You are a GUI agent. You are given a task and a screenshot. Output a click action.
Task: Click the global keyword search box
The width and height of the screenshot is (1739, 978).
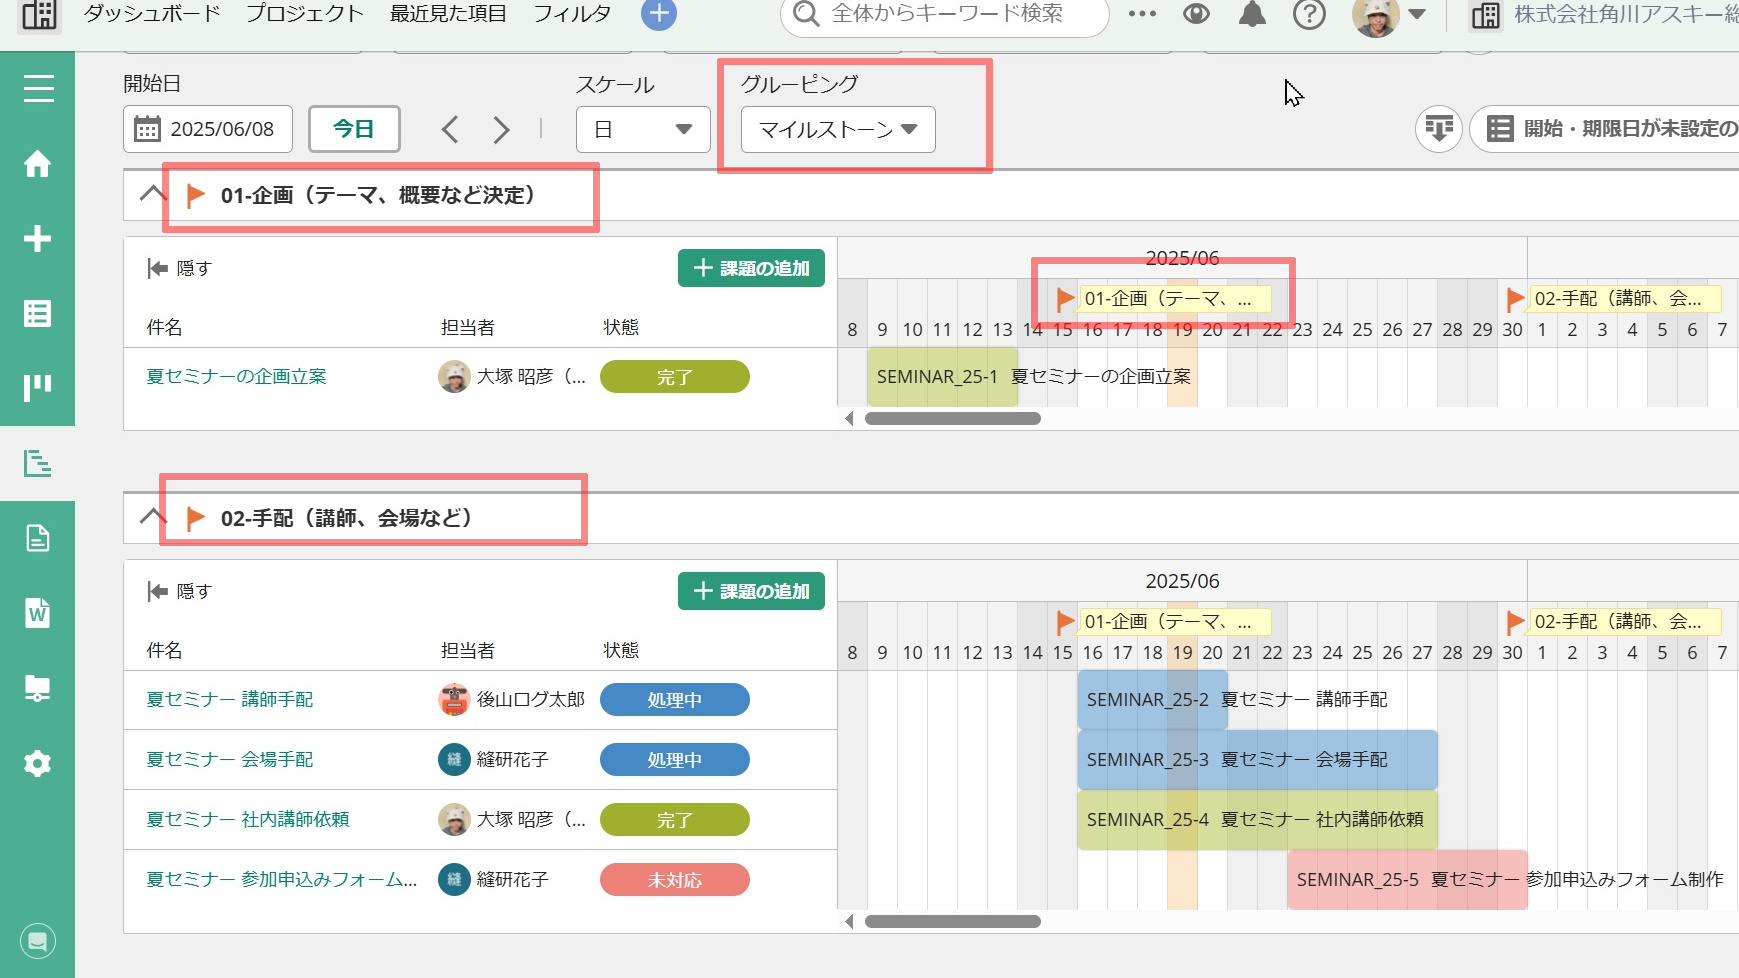(x=945, y=15)
